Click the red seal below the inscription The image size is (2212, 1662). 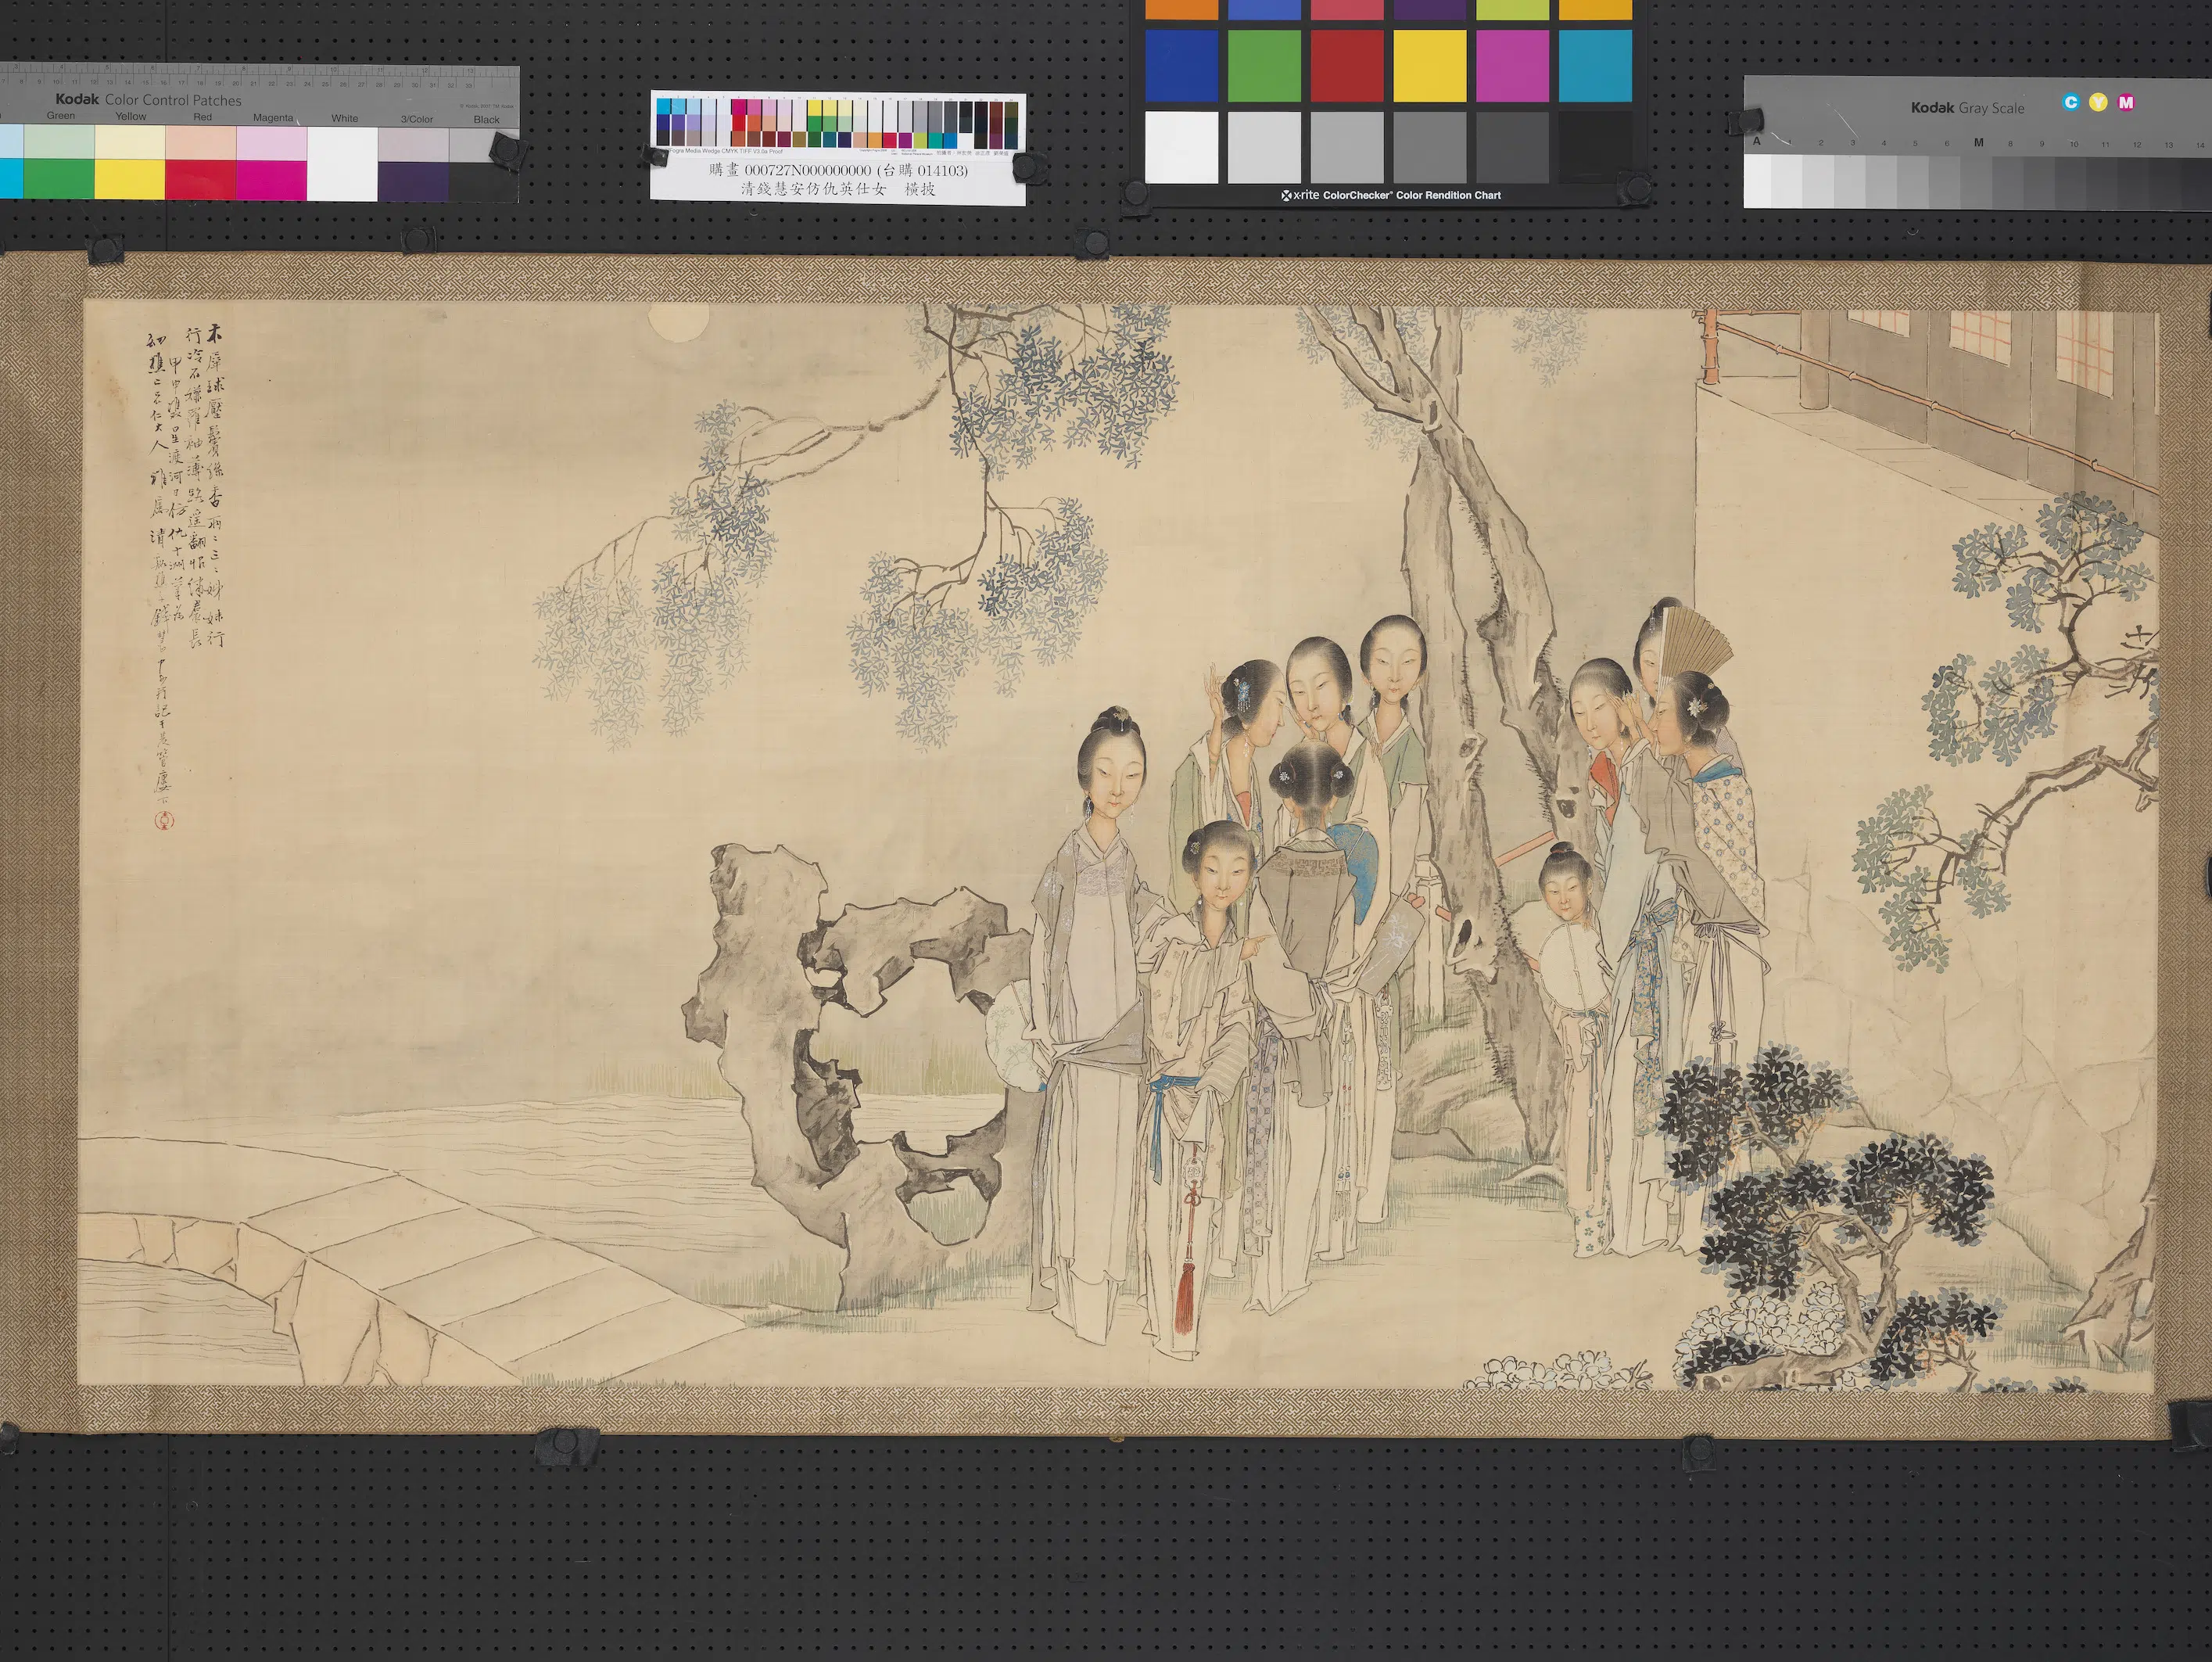coord(165,821)
